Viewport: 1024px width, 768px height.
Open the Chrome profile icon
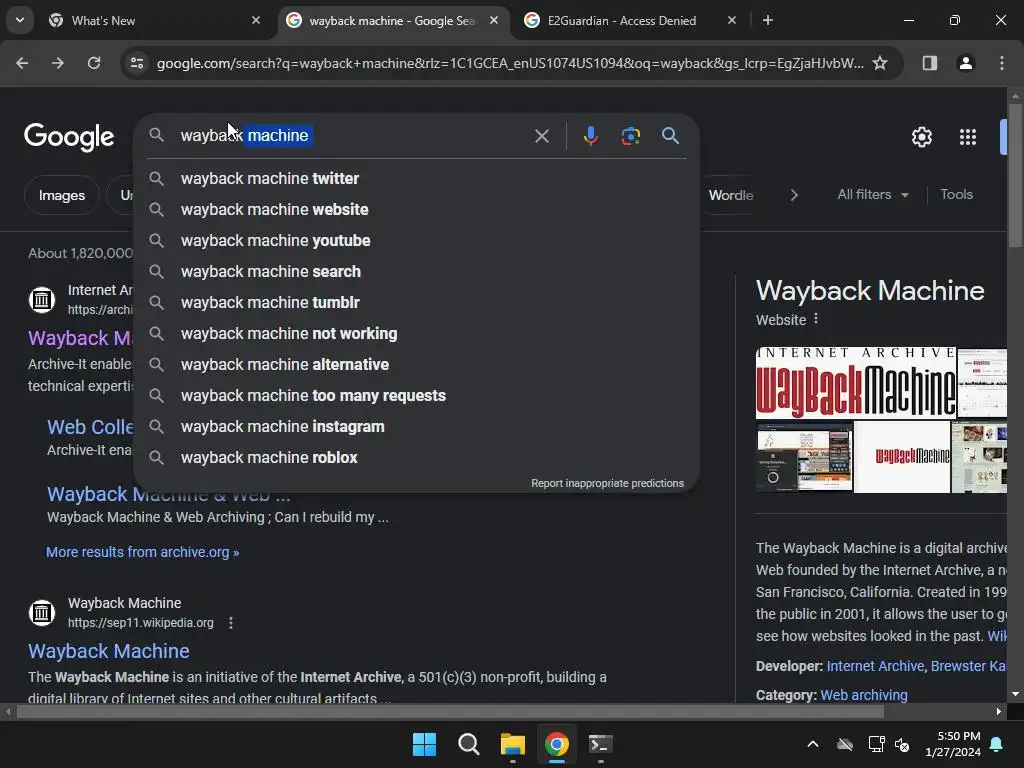(x=965, y=63)
